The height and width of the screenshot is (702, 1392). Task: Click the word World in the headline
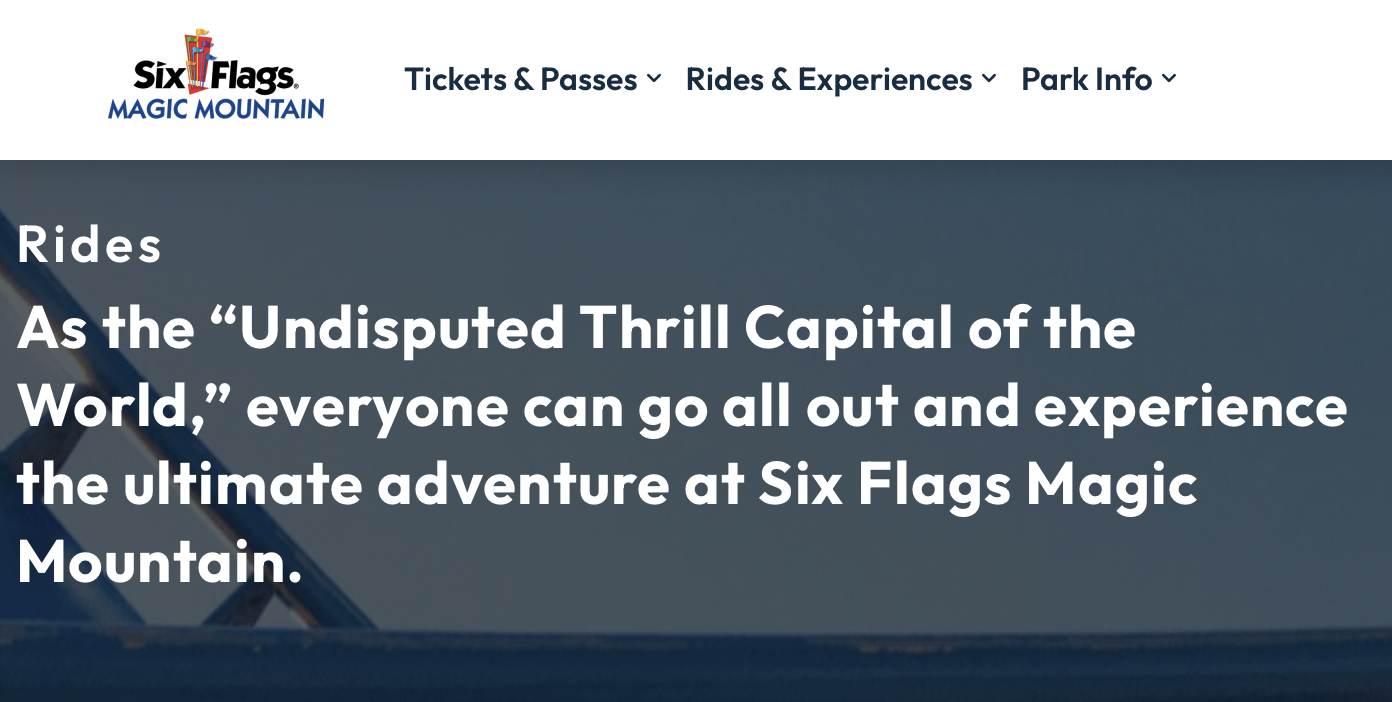pos(101,406)
